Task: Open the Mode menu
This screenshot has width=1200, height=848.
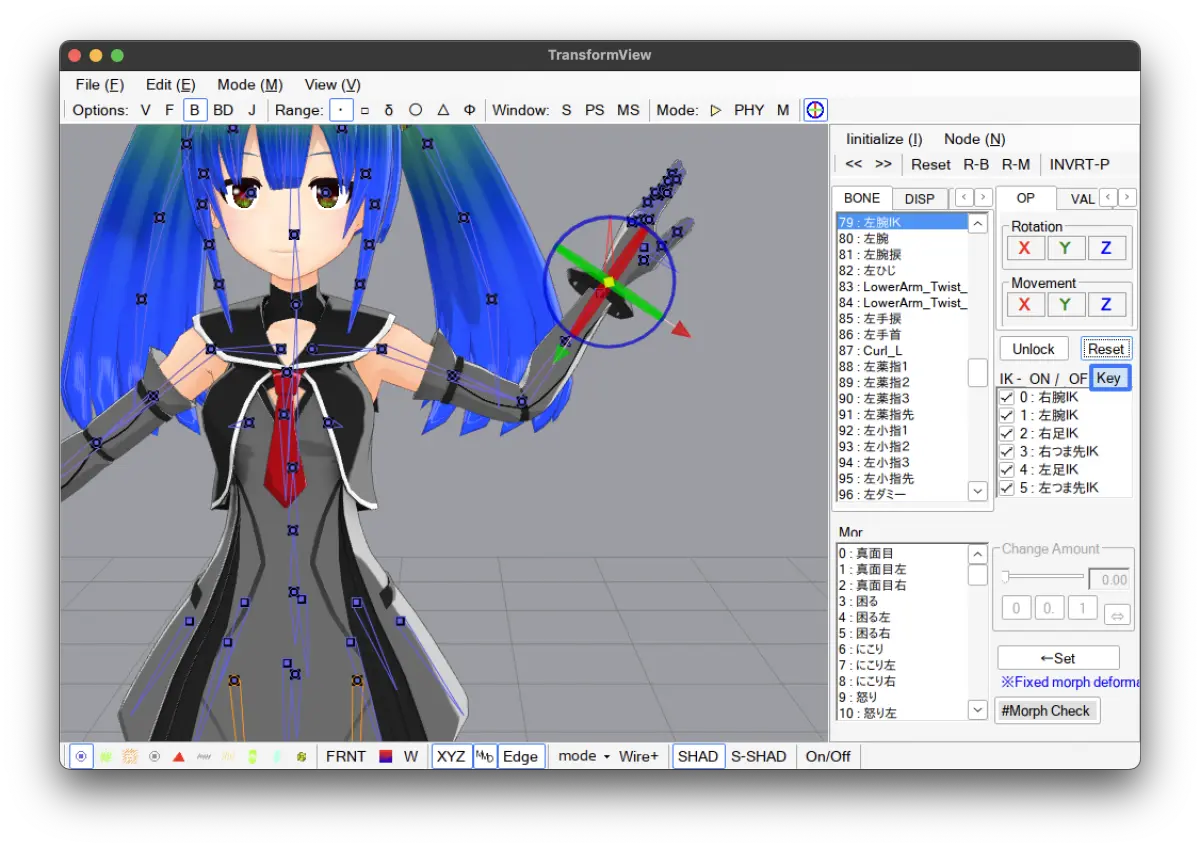Action: point(250,85)
